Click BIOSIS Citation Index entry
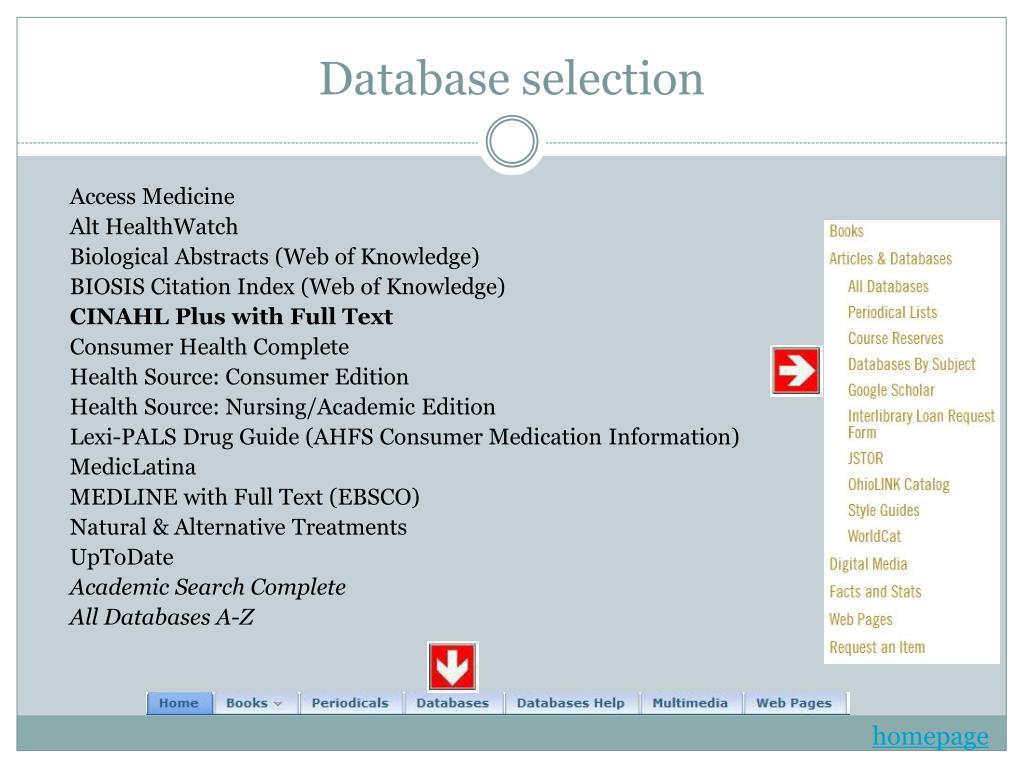1024x768 pixels. coord(287,287)
